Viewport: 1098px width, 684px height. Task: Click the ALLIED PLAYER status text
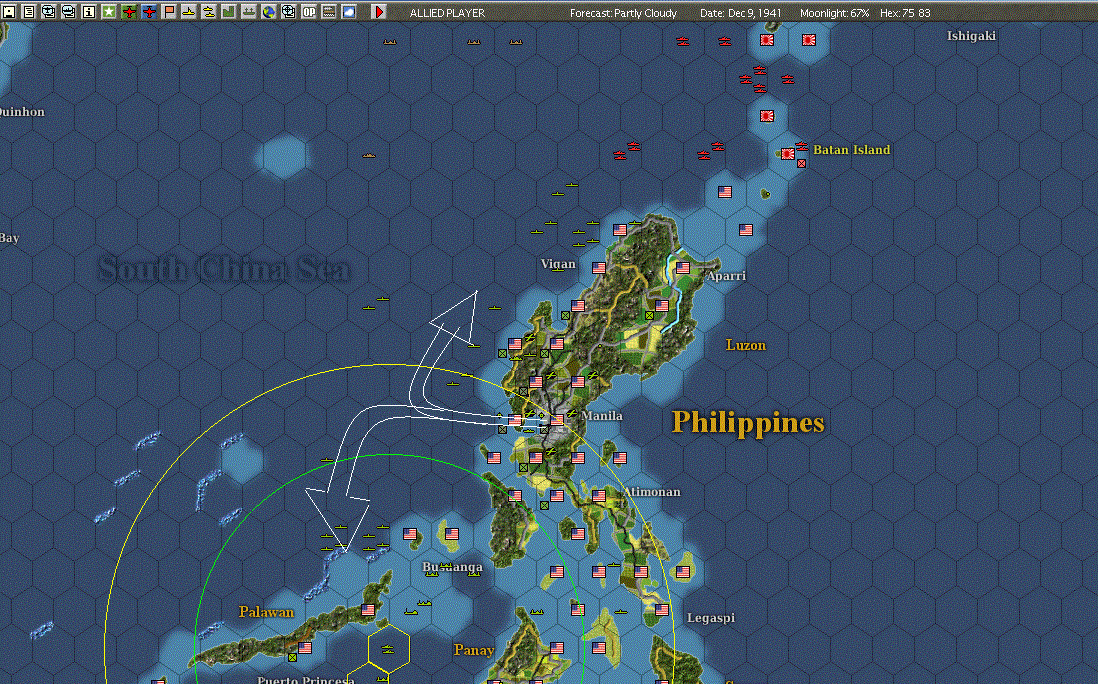[x=447, y=13]
